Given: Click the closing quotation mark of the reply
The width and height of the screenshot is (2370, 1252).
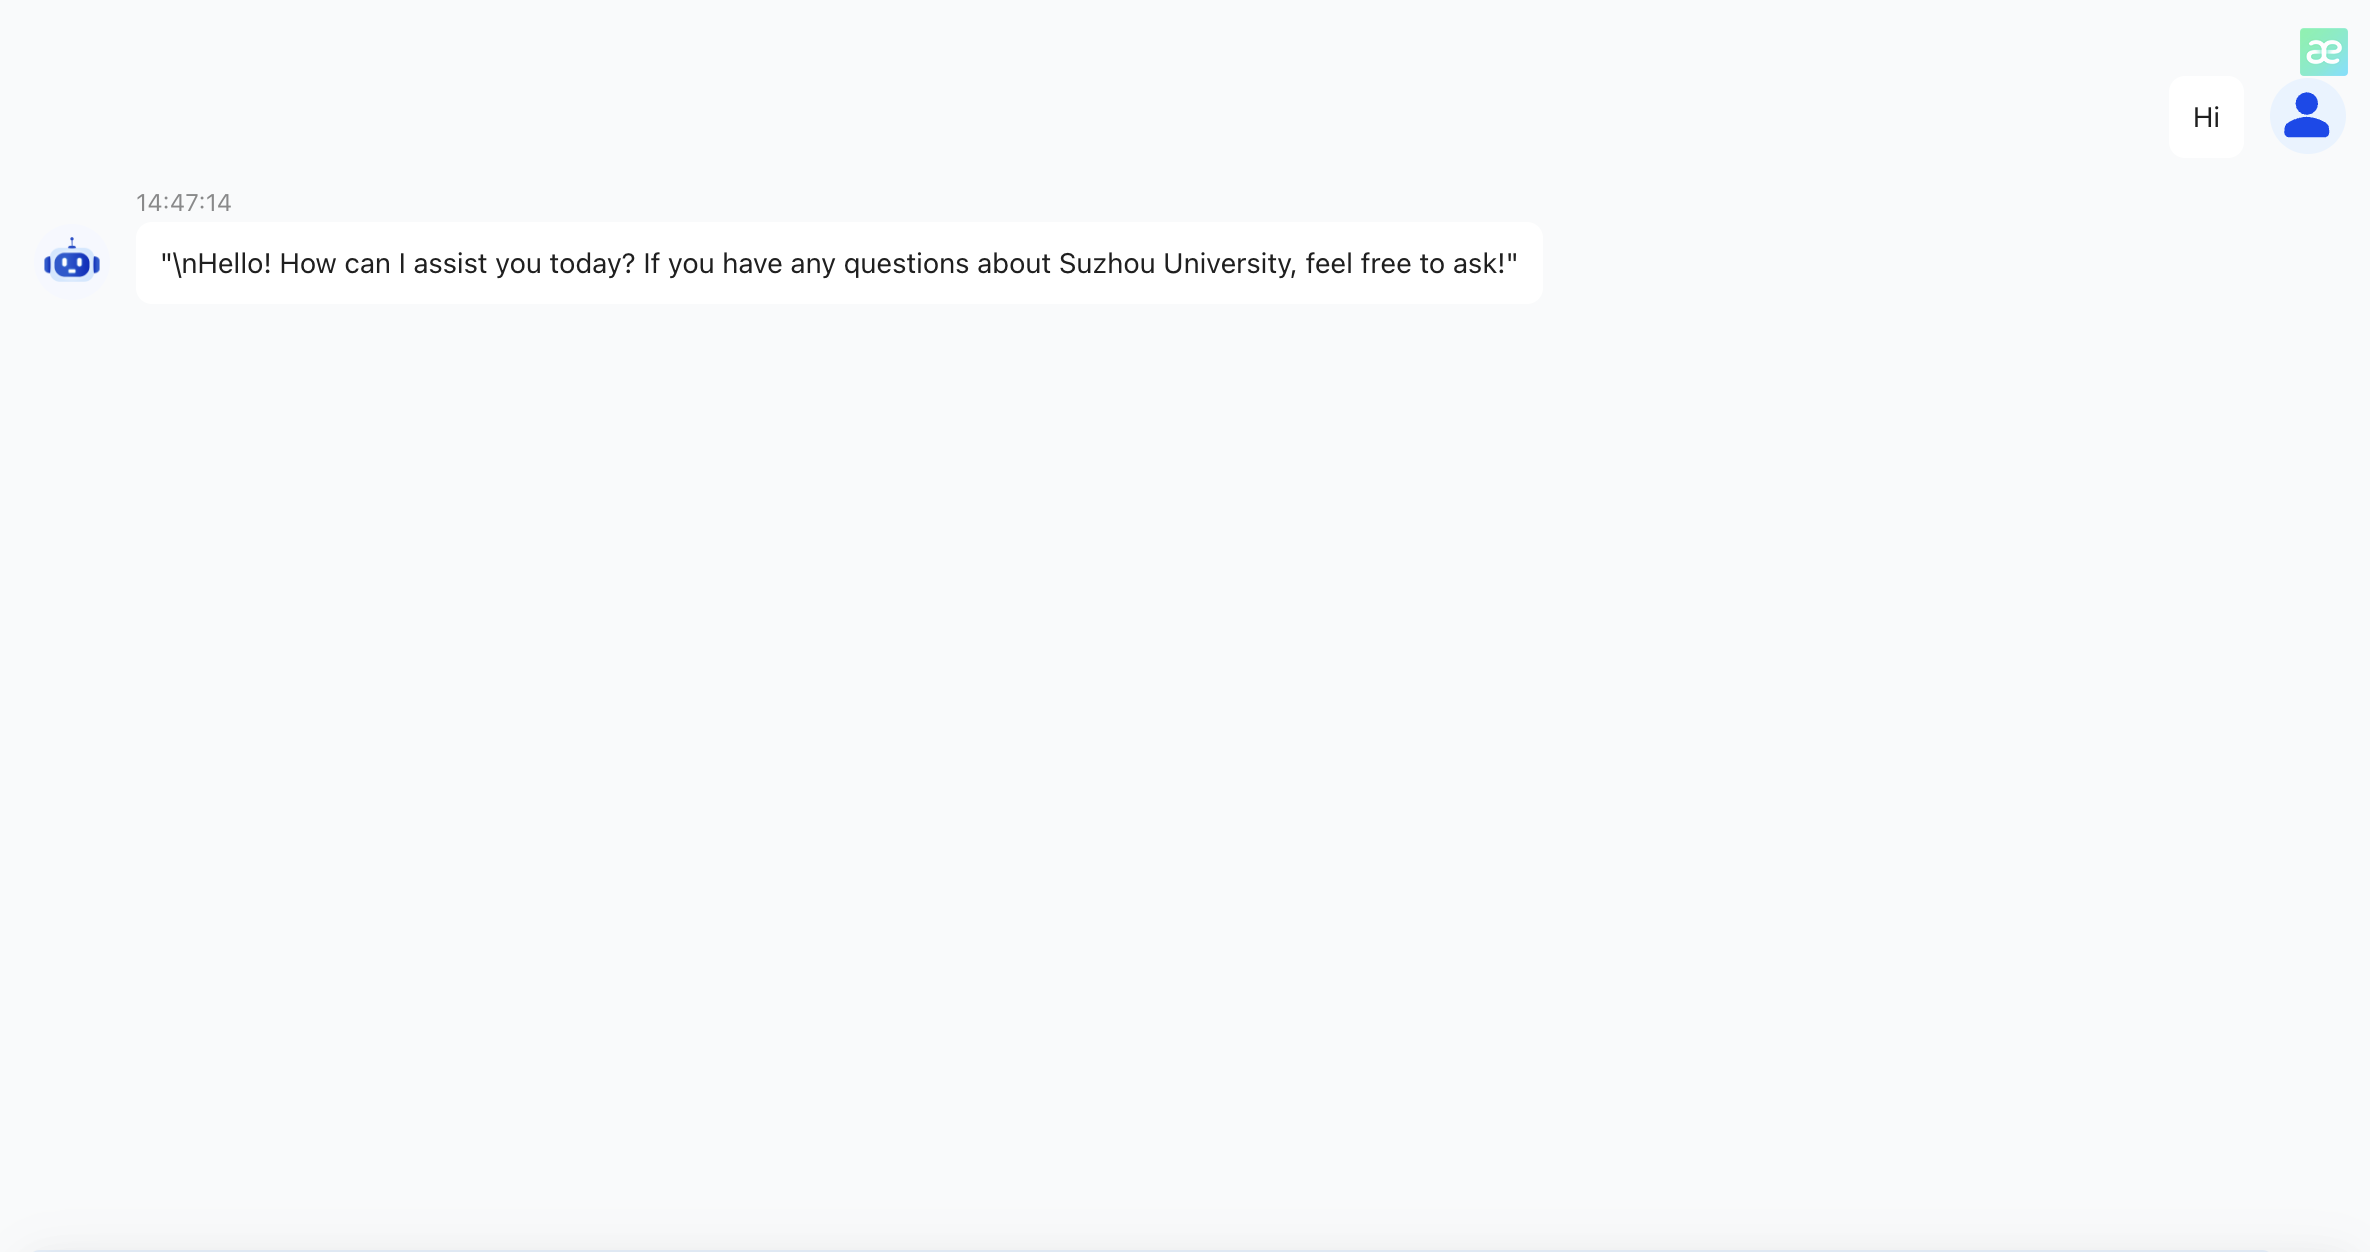Looking at the screenshot, I should (x=1512, y=257).
